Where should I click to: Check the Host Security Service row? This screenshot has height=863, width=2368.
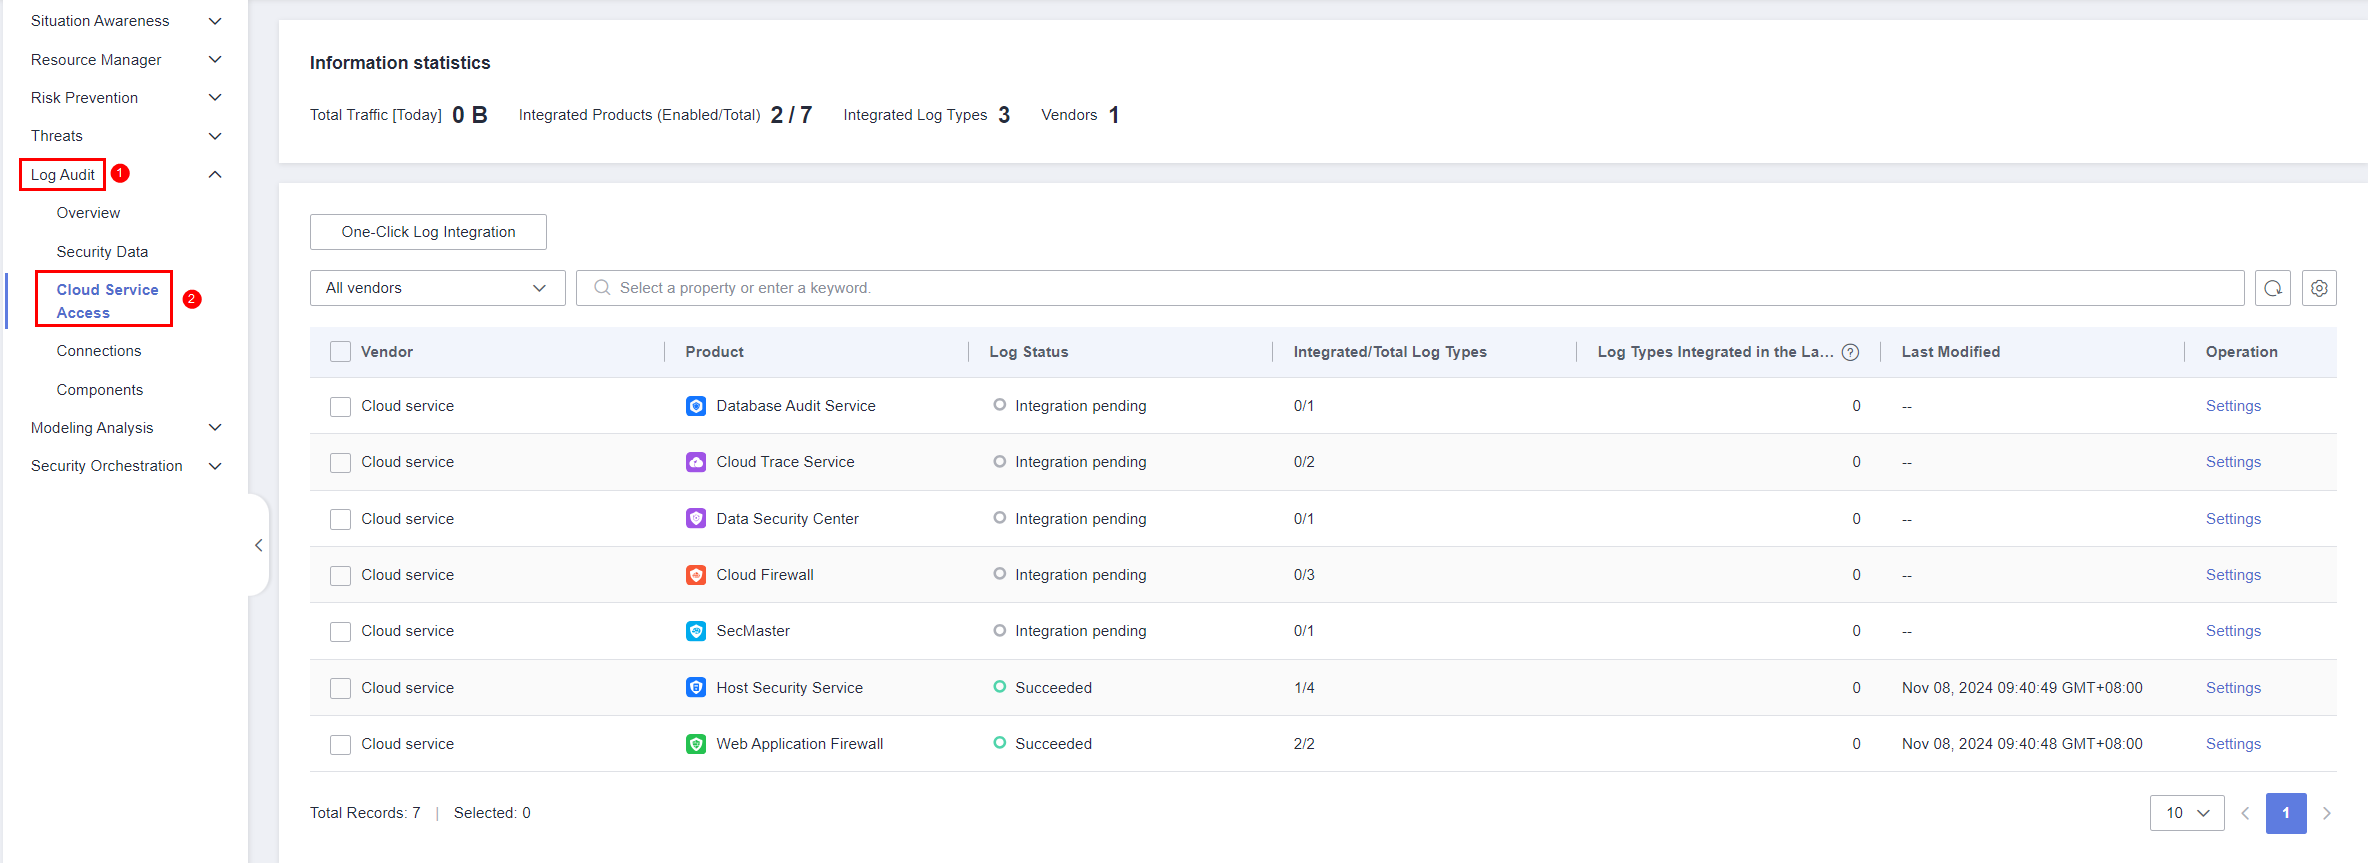(340, 688)
